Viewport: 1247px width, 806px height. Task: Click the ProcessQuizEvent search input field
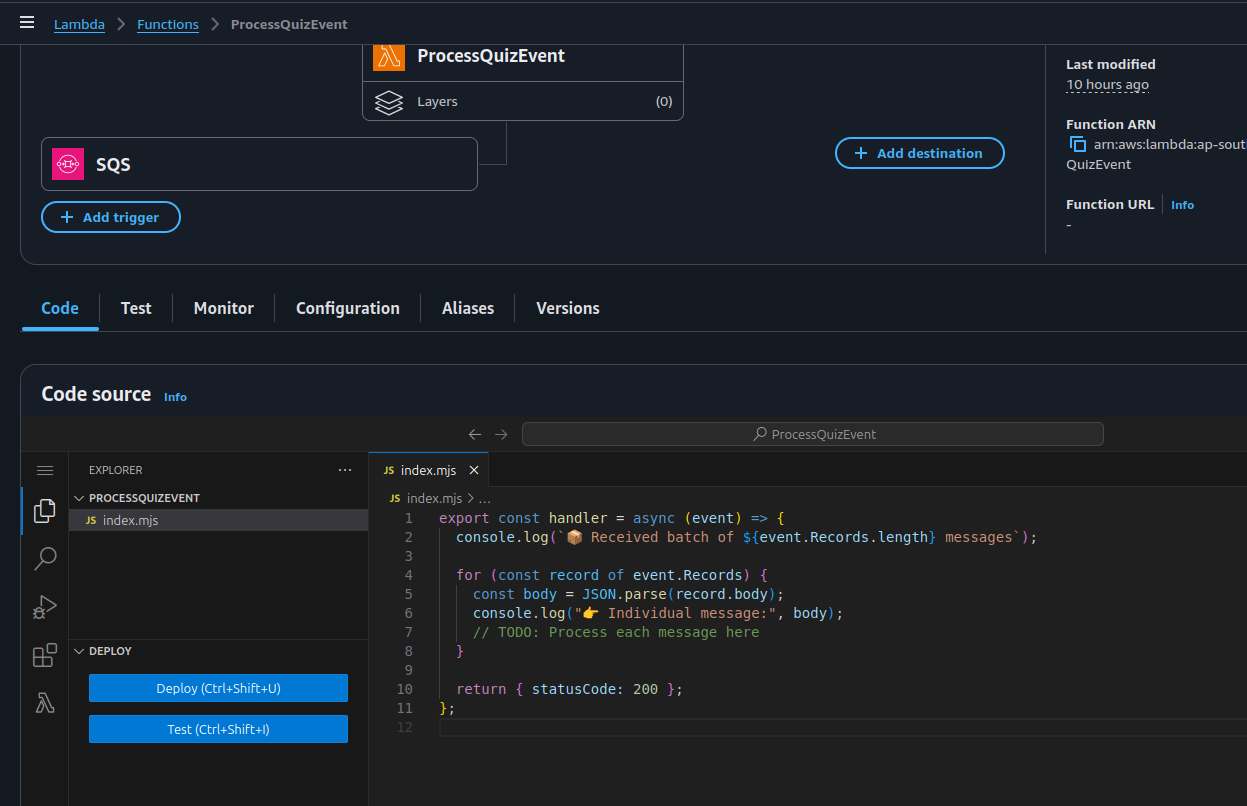point(812,434)
